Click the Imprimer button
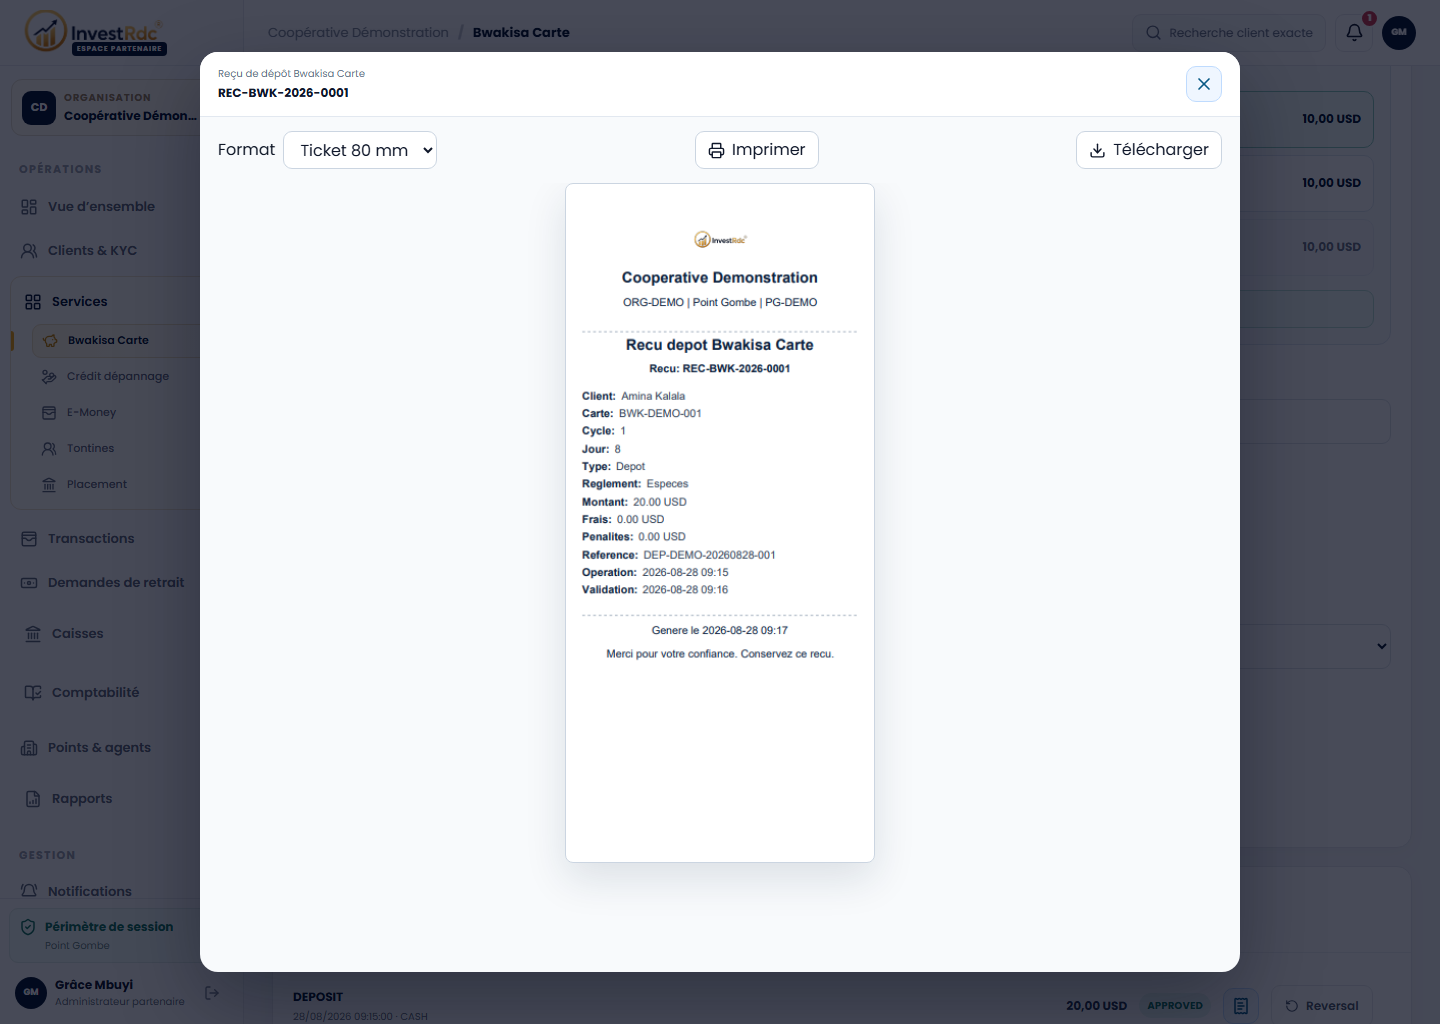Image resolution: width=1440 pixels, height=1024 pixels. pos(757,150)
